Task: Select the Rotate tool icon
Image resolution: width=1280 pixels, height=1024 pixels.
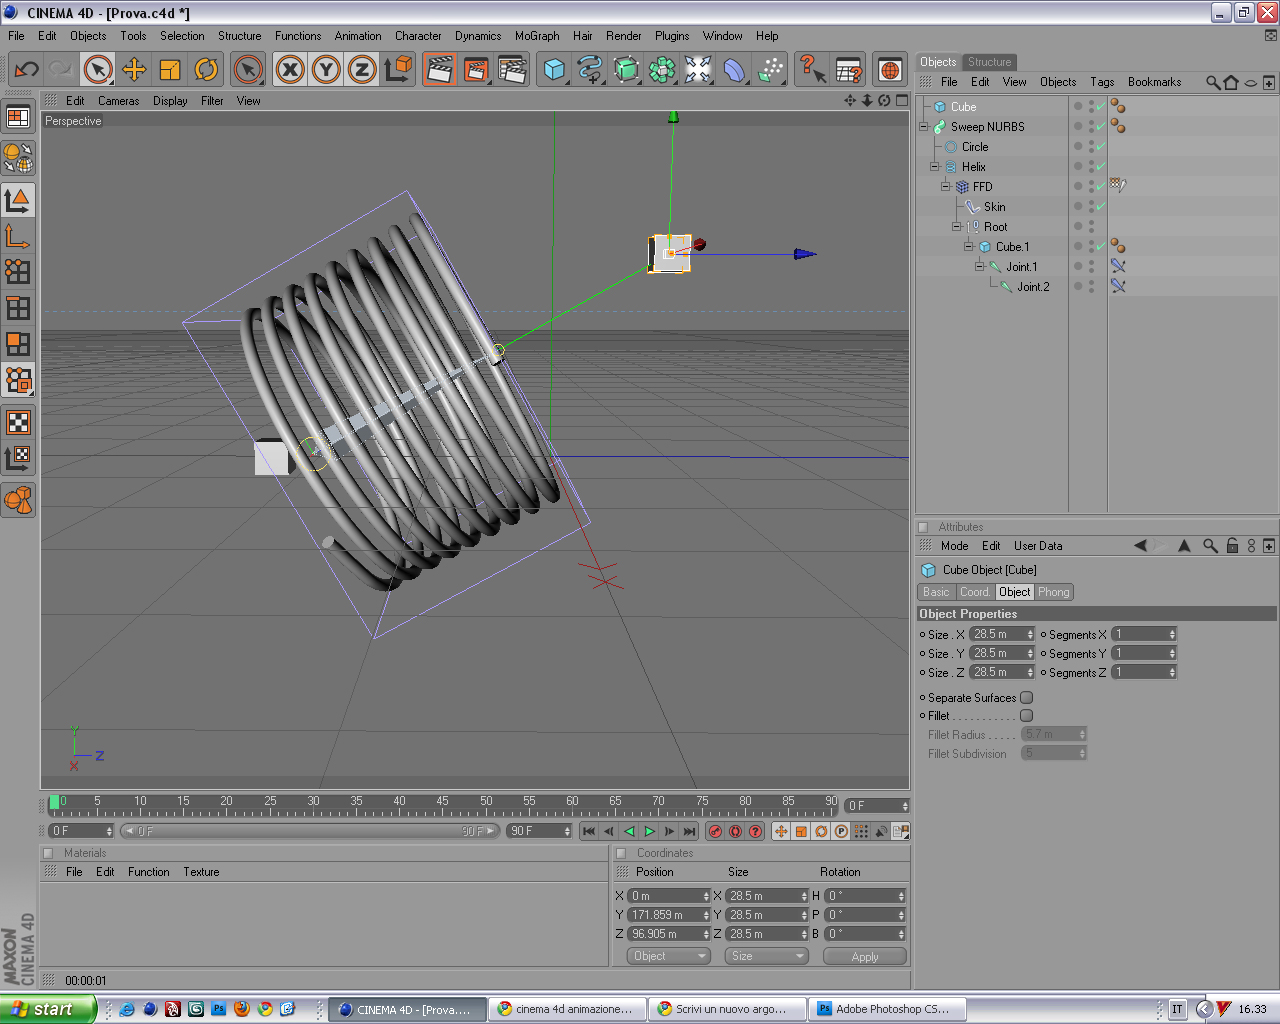Action: [206, 69]
